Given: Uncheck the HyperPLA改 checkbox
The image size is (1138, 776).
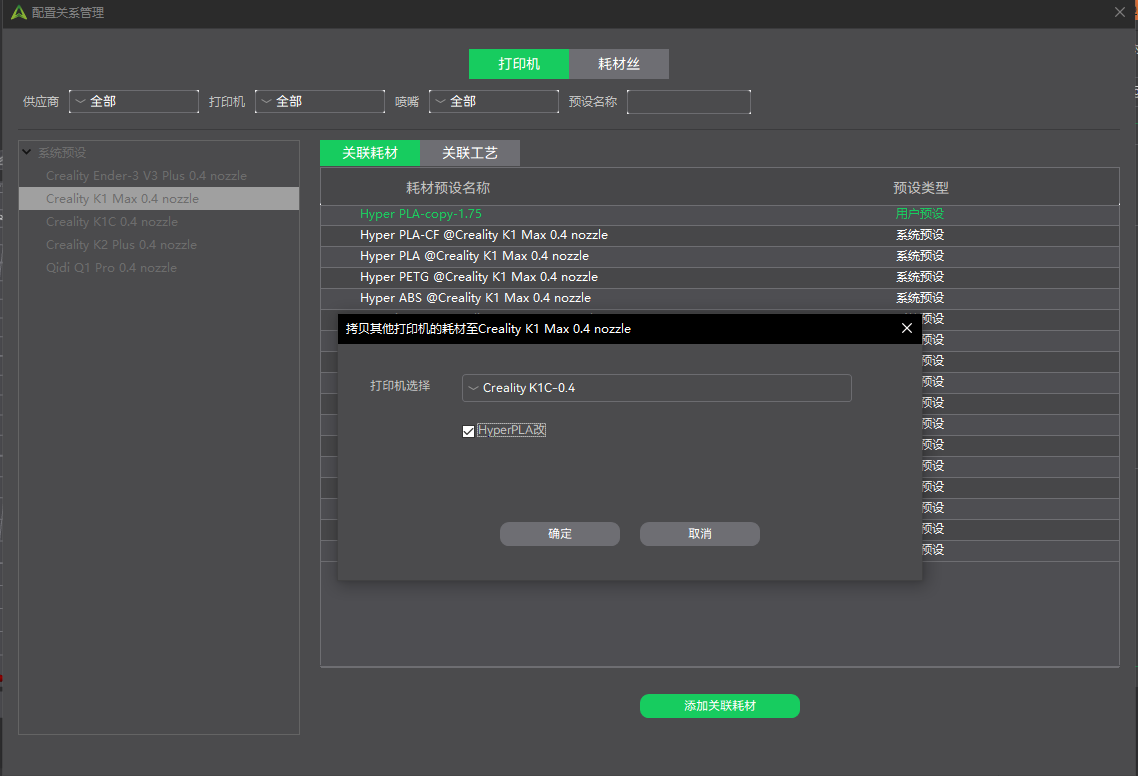Looking at the screenshot, I should (x=468, y=431).
